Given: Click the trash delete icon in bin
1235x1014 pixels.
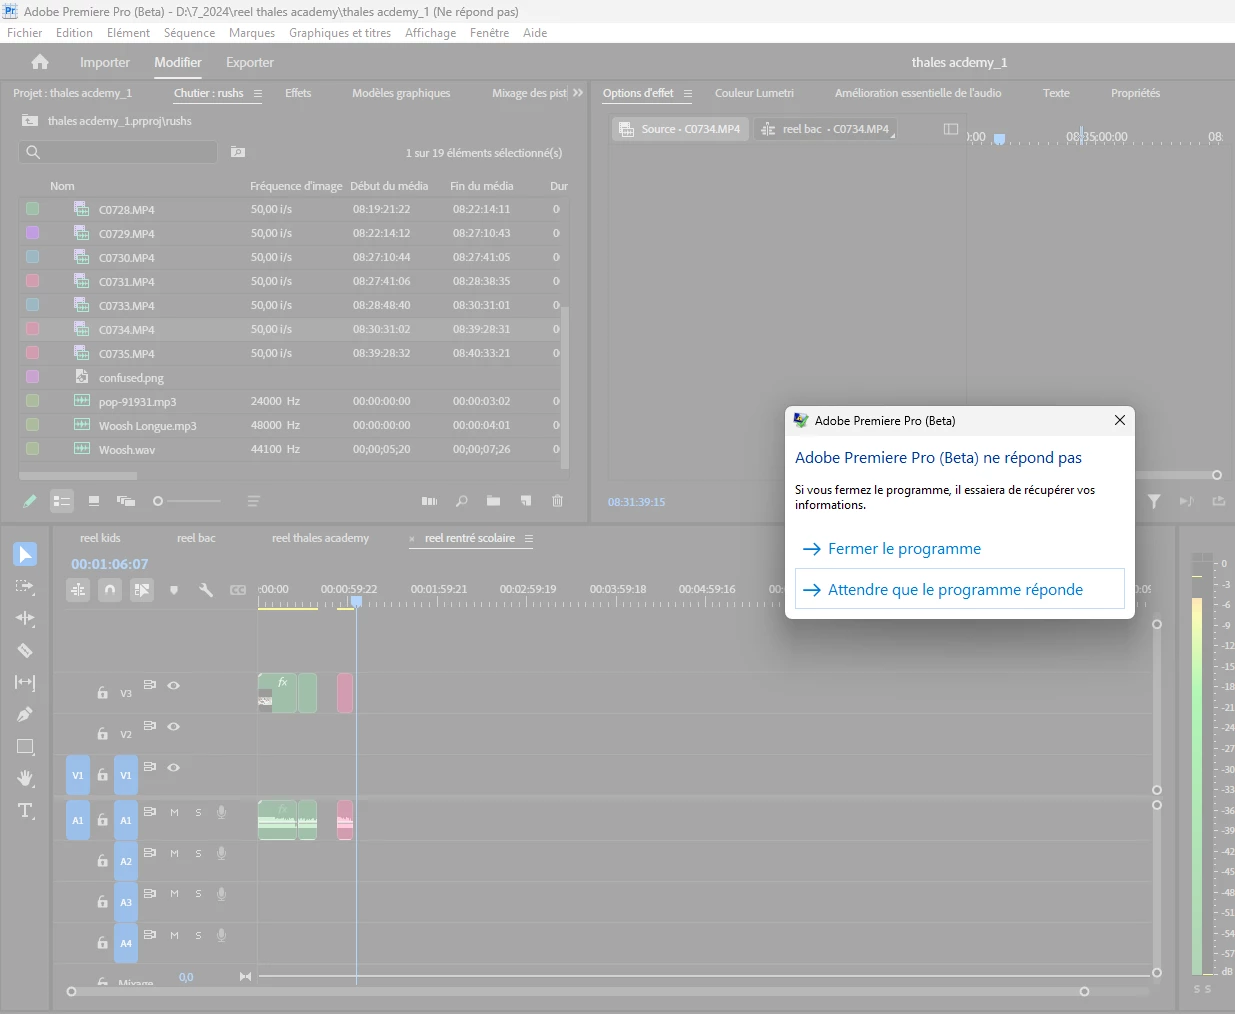Looking at the screenshot, I should [558, 501].
